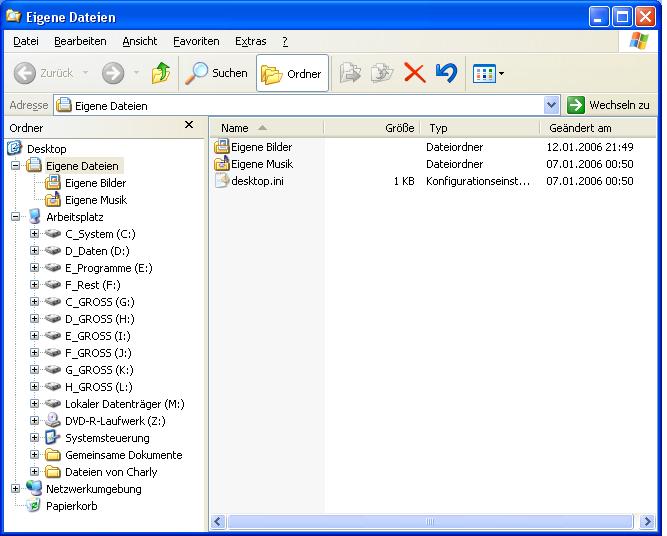Click the Dateien von Charly folder icon
This screenshot has height=536, width=667.
pos(53,472)
